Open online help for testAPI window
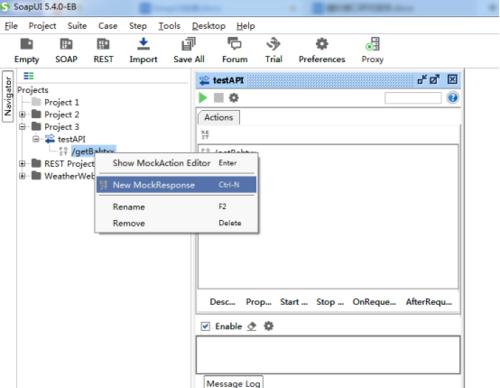Viewport: 500px width, 388px height. click(x=452, y=98)
